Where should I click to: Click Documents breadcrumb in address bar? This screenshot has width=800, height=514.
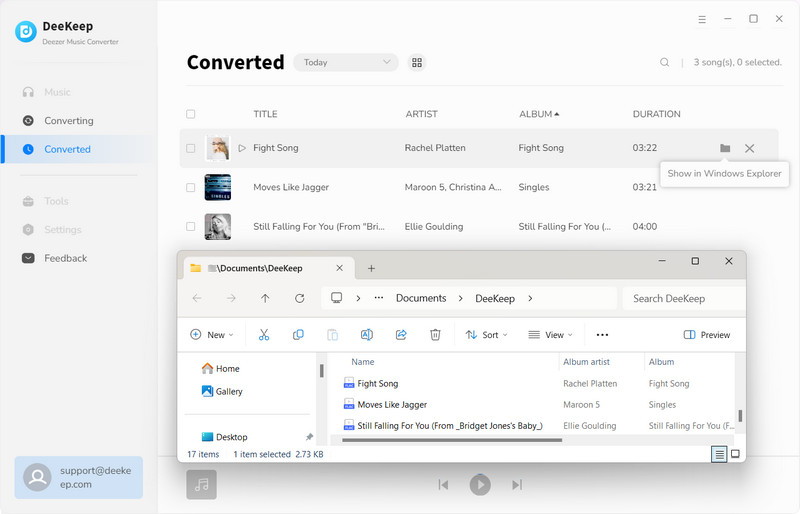click(421, 298)
